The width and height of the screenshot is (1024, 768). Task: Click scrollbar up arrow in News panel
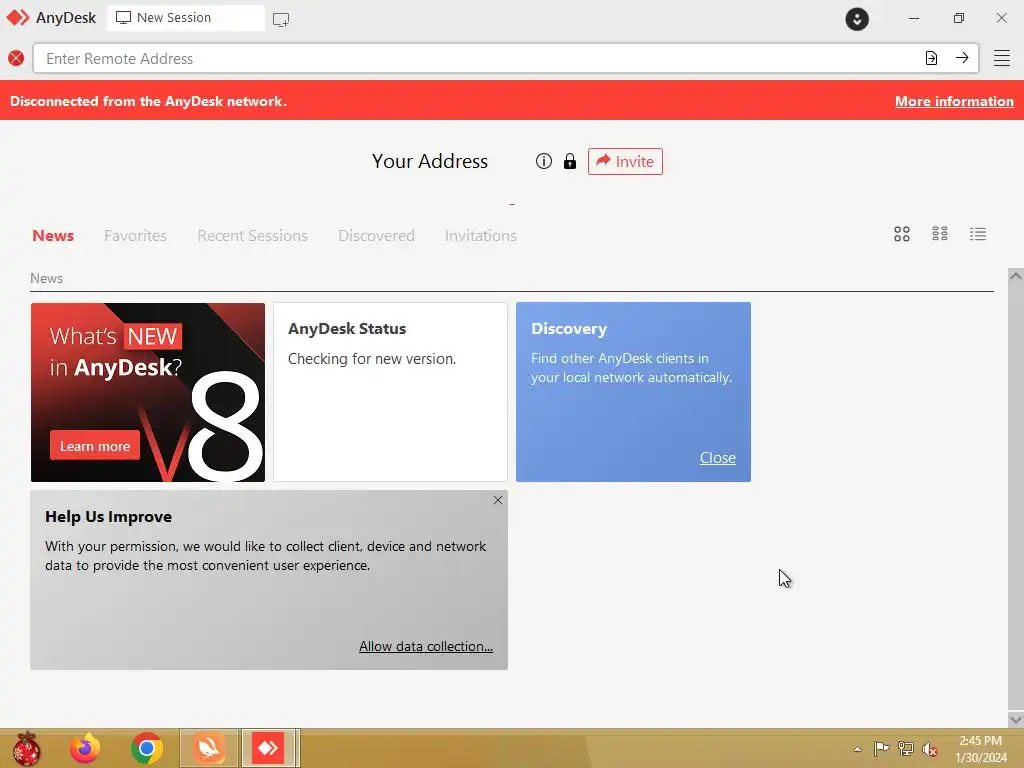click(x=1016, y=276)
